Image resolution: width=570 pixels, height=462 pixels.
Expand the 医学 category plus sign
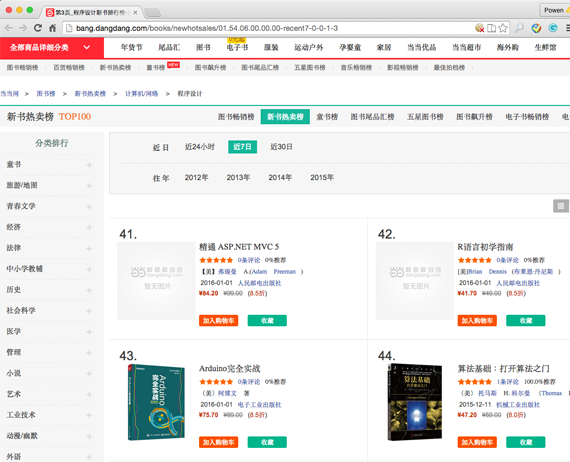89,332
